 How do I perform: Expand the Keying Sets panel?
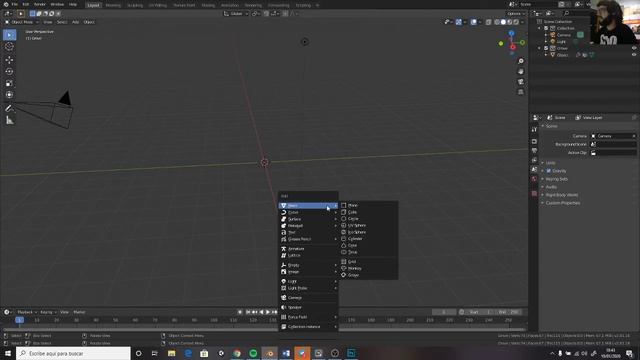click(556, 179)
